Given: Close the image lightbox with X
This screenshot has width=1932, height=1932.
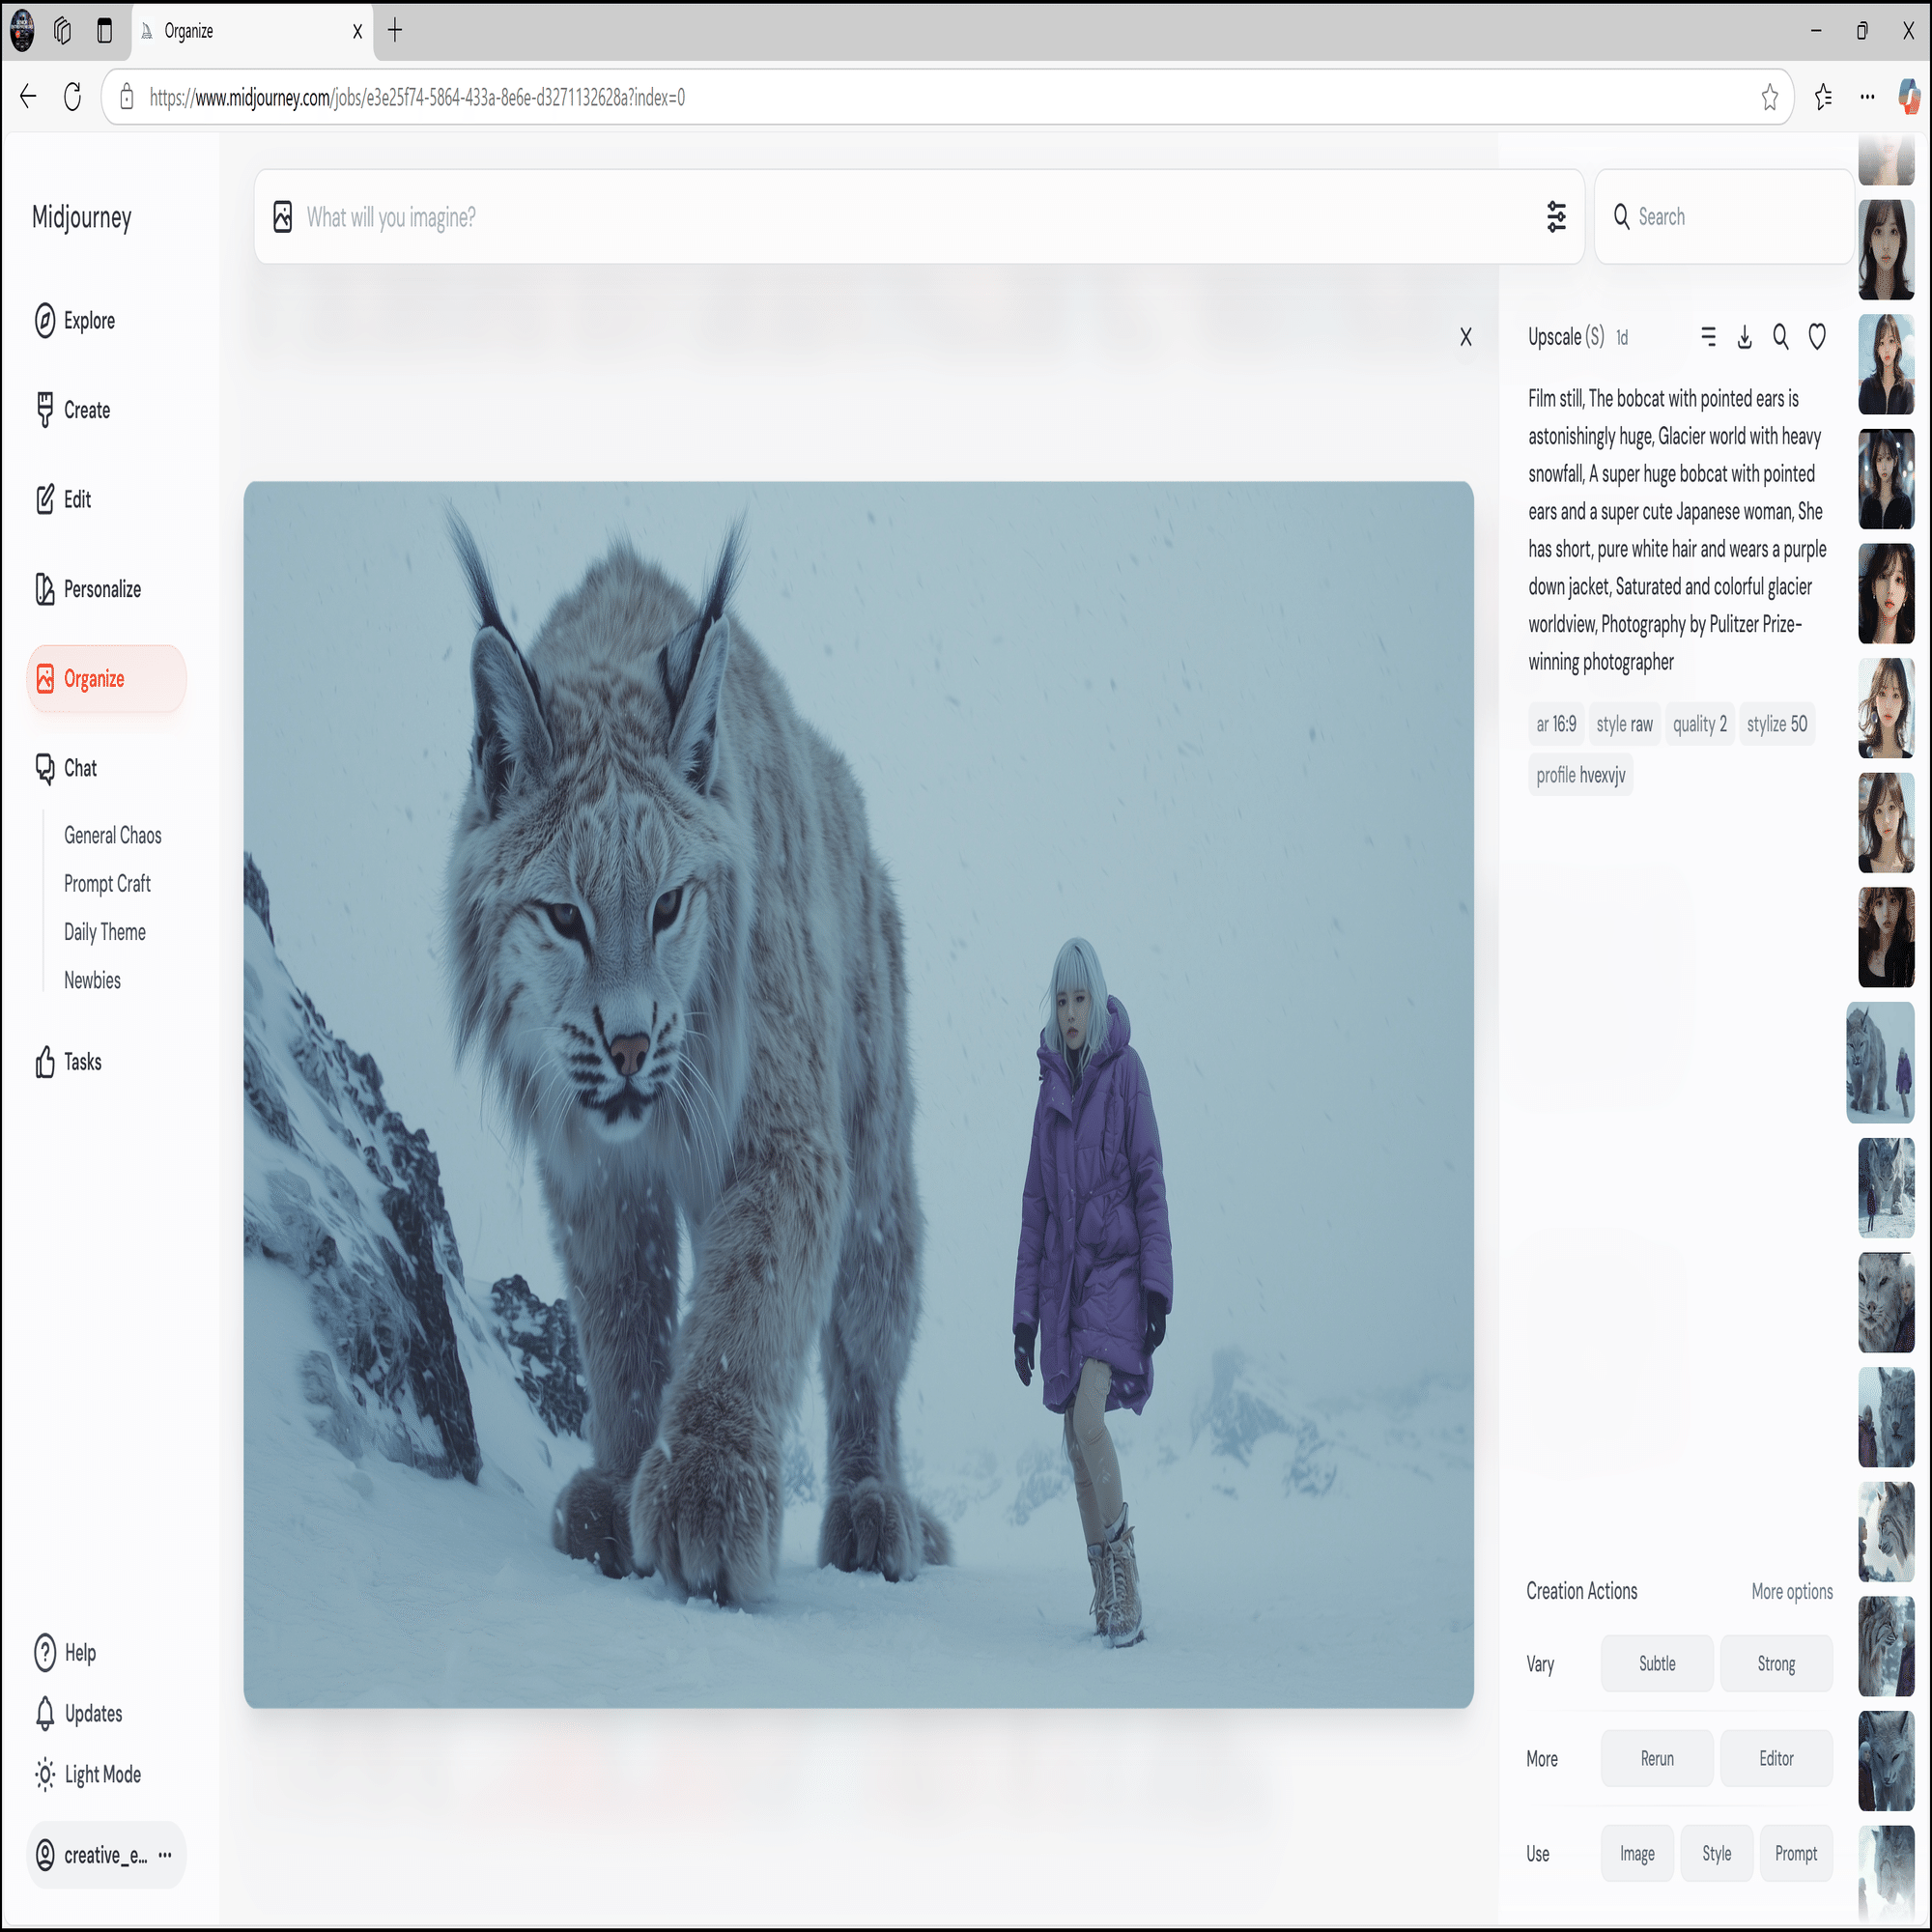Looking at the screenshot, I should coord(1465,337).
